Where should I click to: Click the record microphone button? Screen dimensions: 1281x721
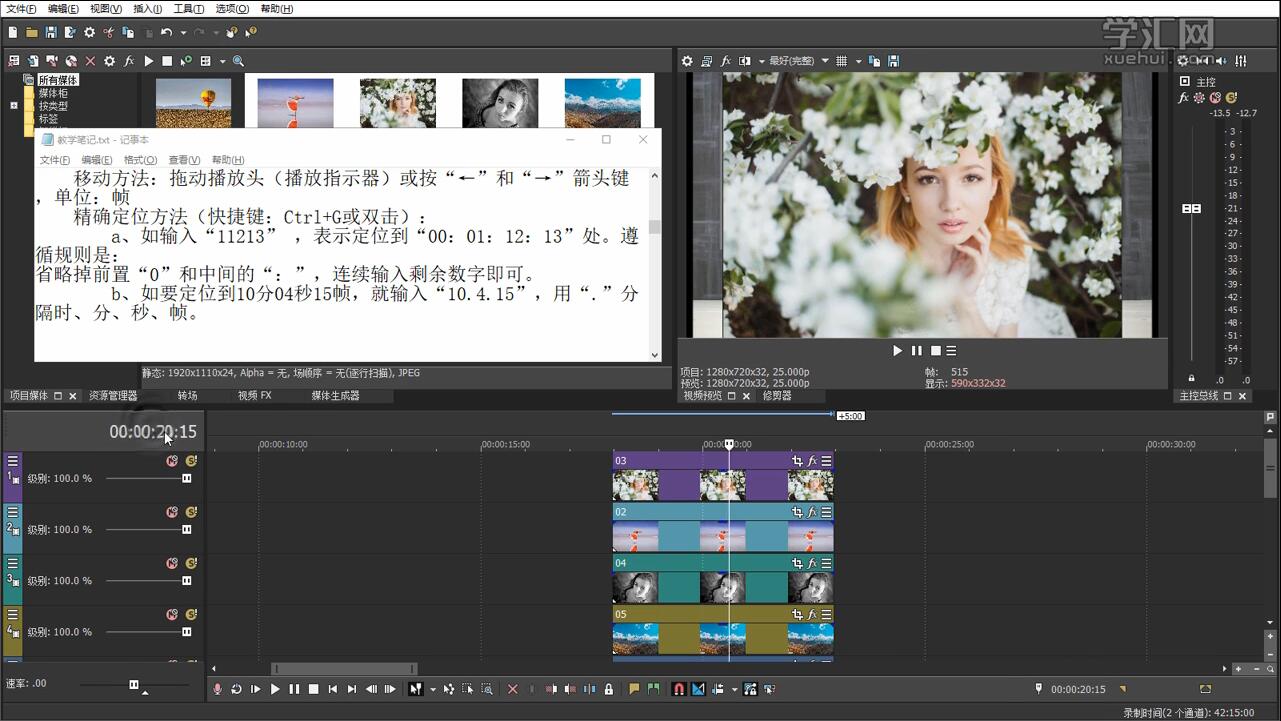[218, 689]
